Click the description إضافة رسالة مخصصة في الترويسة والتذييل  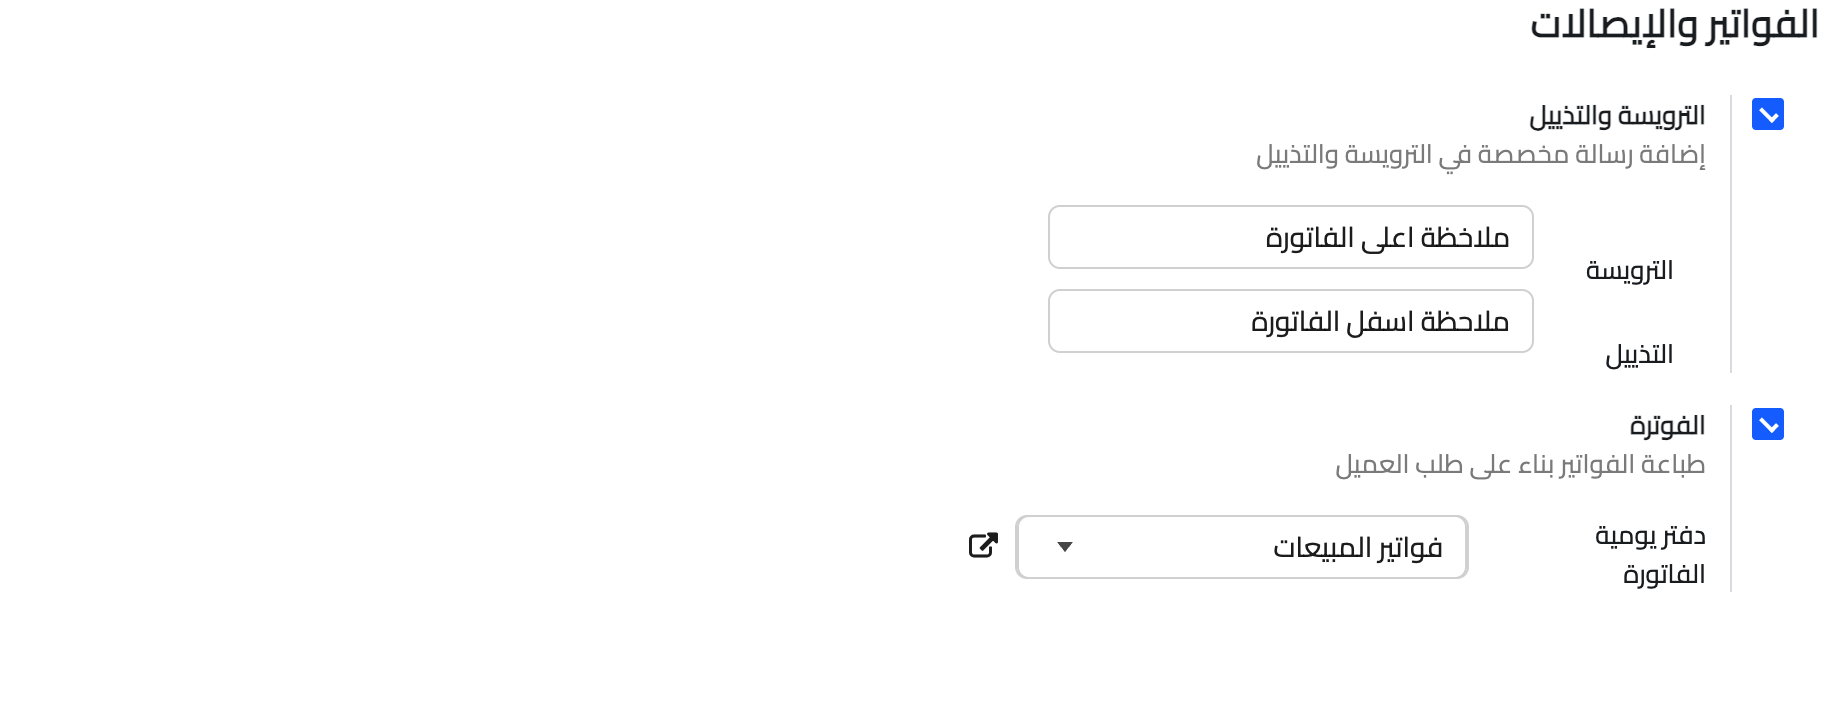(1480, 155)
